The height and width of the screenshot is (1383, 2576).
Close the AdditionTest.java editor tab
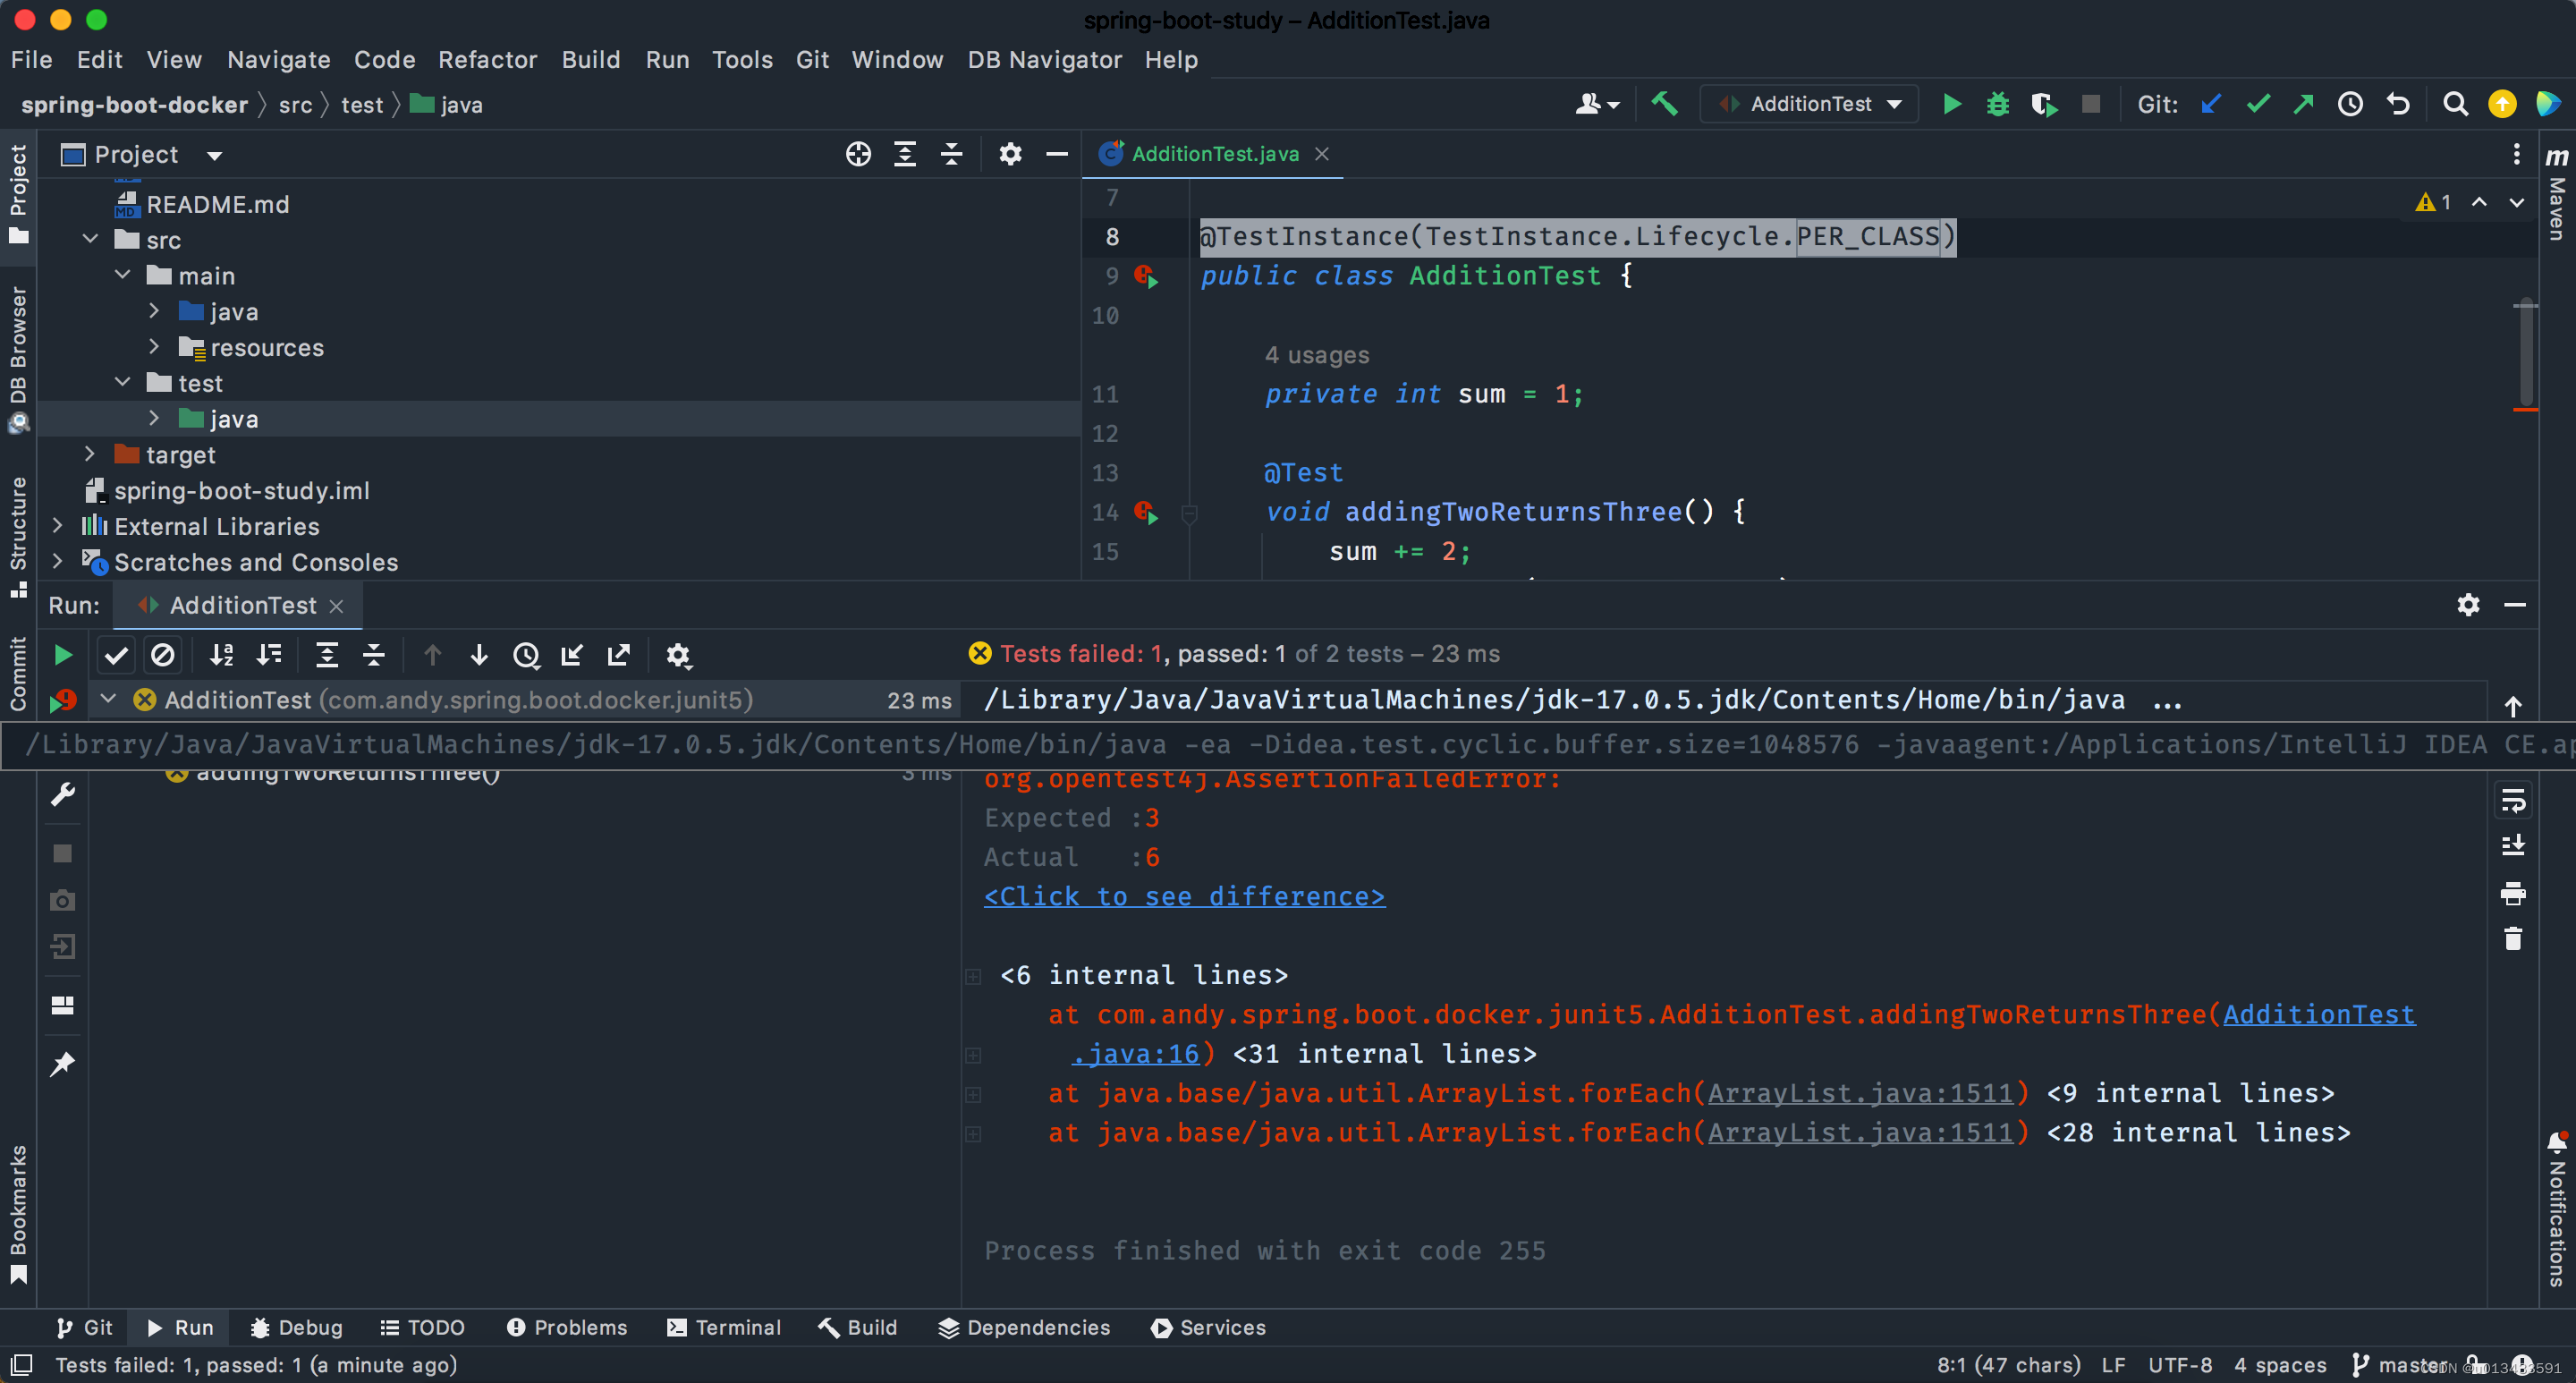(1322, 154)
